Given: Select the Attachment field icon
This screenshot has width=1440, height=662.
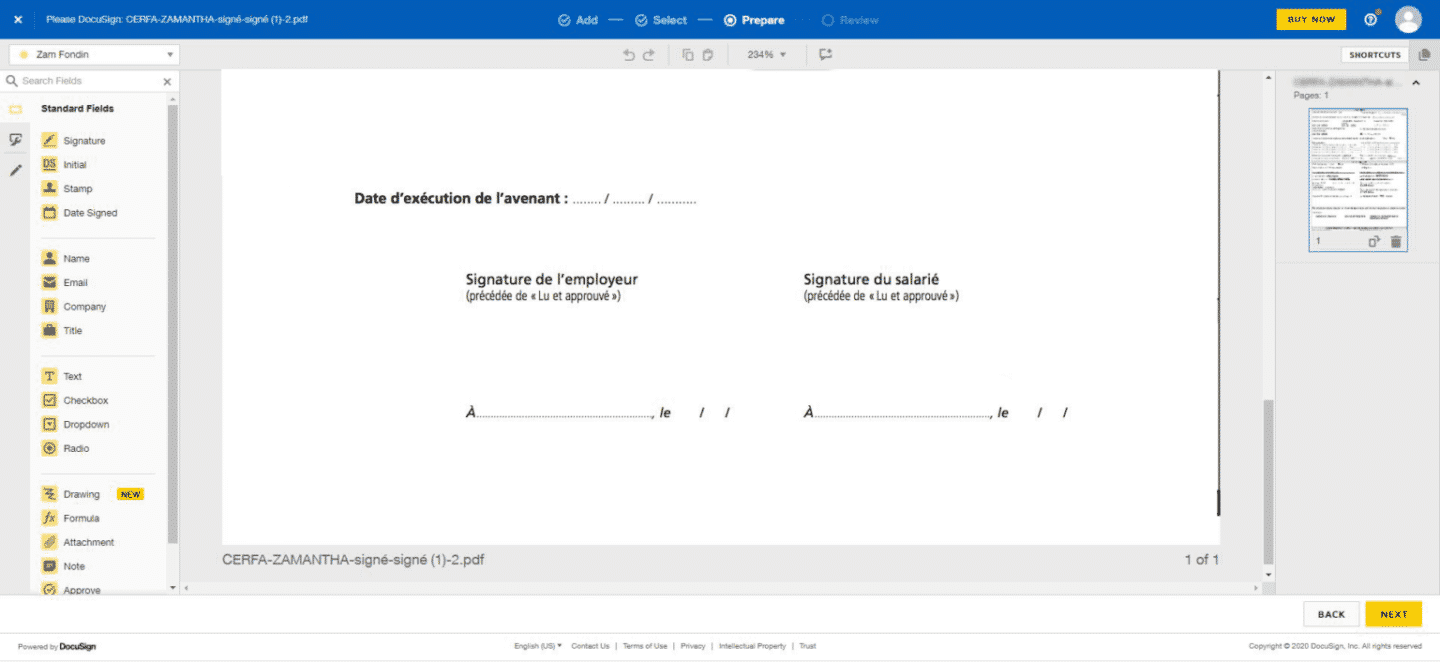Looking at the screenshot, I should click(x=49, y=542).
